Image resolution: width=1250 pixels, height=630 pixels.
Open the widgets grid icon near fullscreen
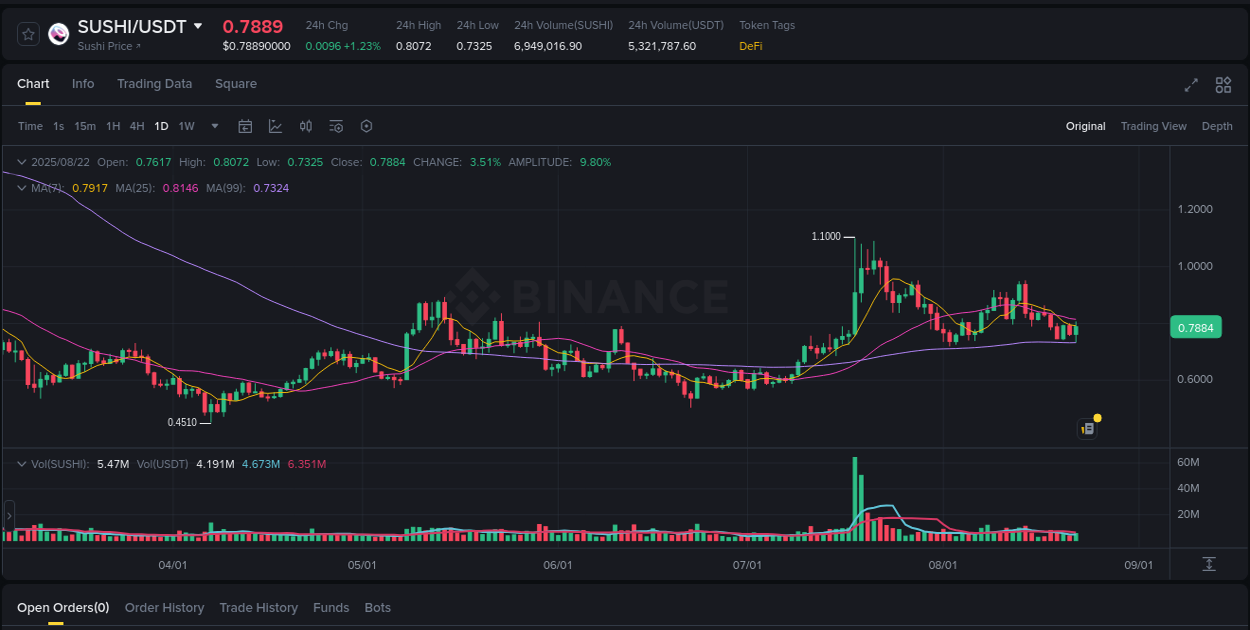point(1223,85)
